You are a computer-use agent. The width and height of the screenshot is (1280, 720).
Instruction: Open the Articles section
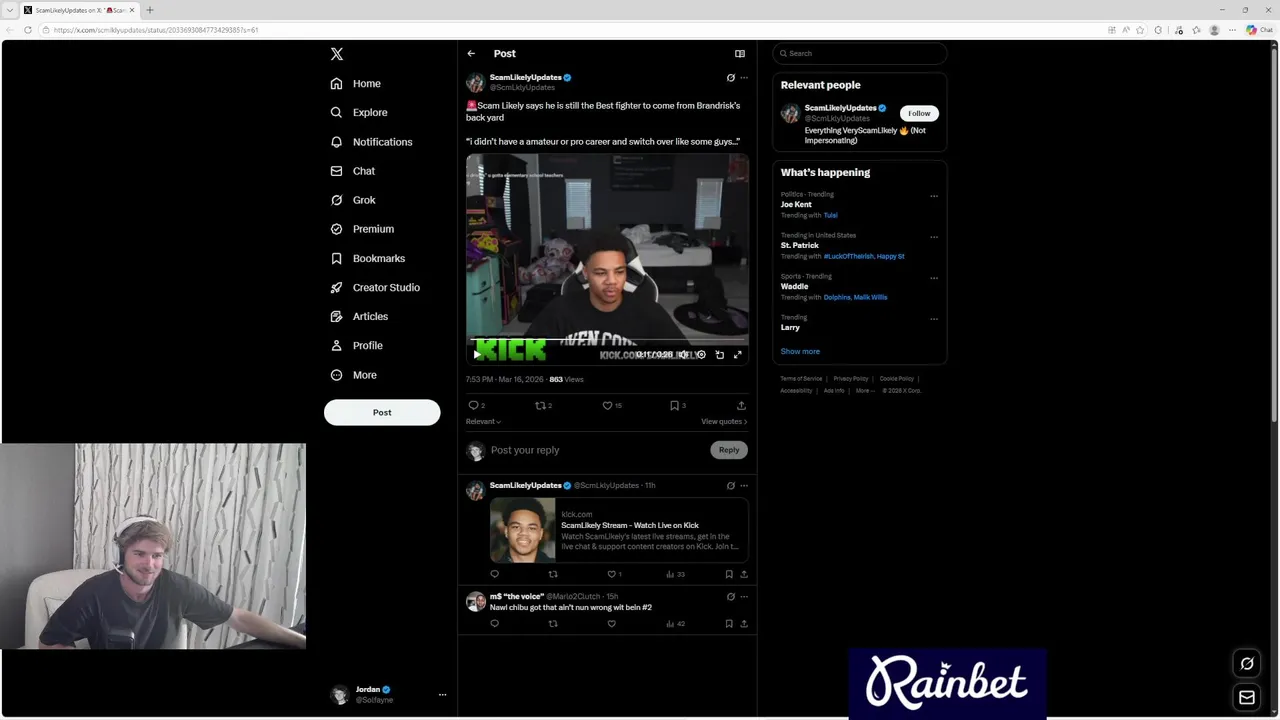point(359,316)
